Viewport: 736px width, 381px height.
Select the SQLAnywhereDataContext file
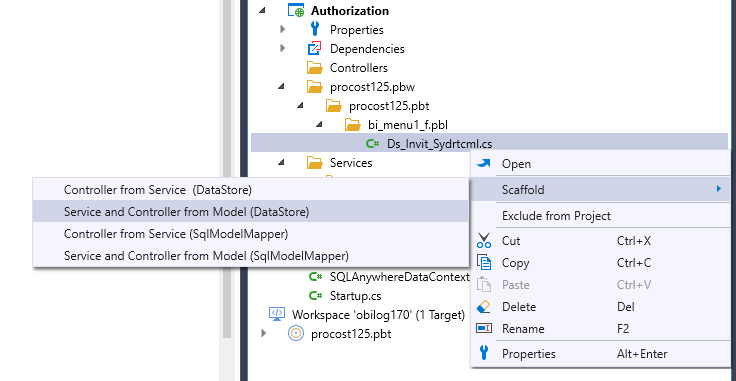[399, 277]
